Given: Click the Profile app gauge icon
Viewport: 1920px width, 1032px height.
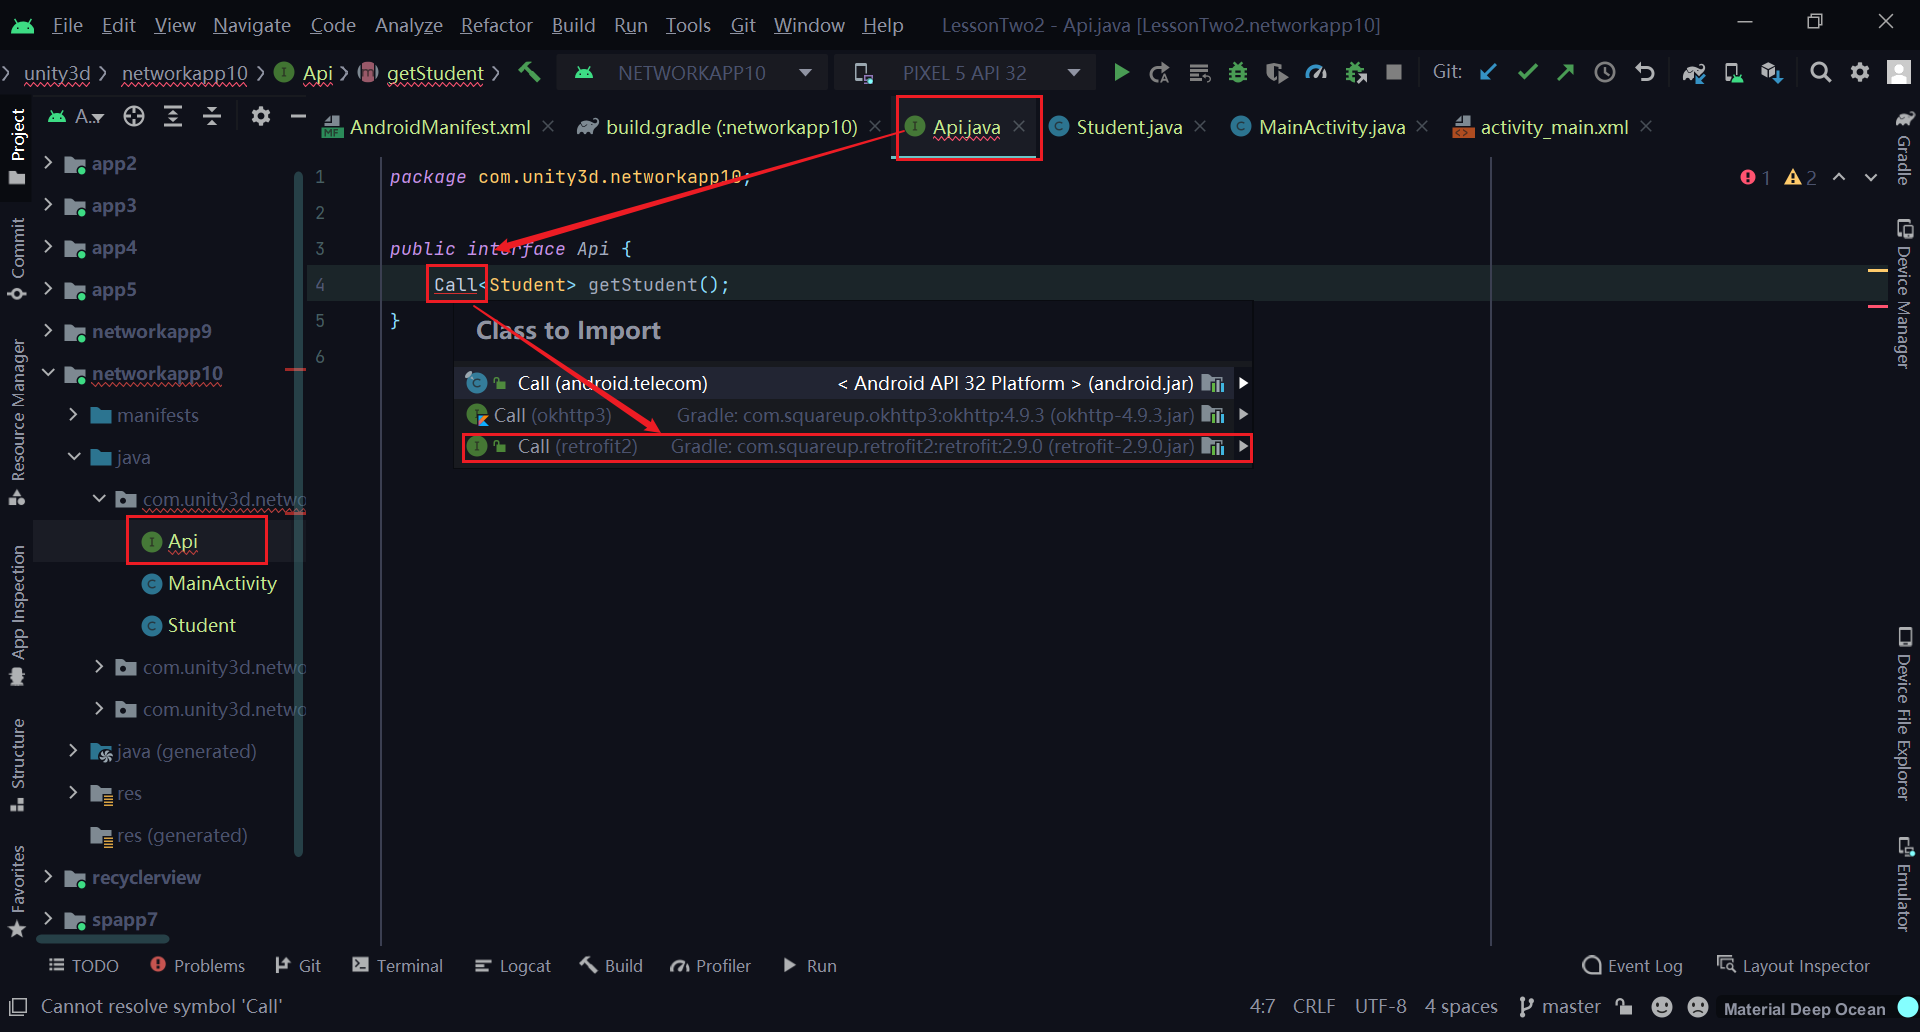Looking at the screenshot, I should pos(1316,72).
